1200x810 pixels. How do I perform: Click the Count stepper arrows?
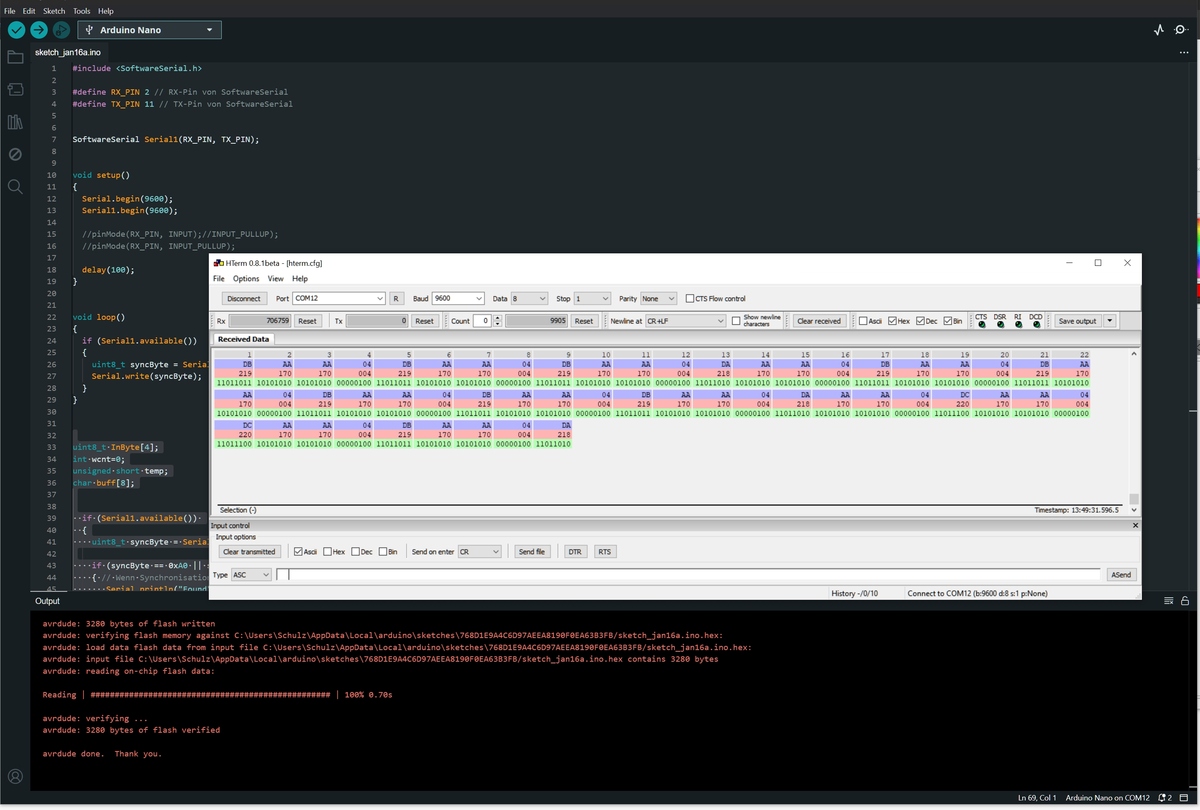[x=497, y=321]
